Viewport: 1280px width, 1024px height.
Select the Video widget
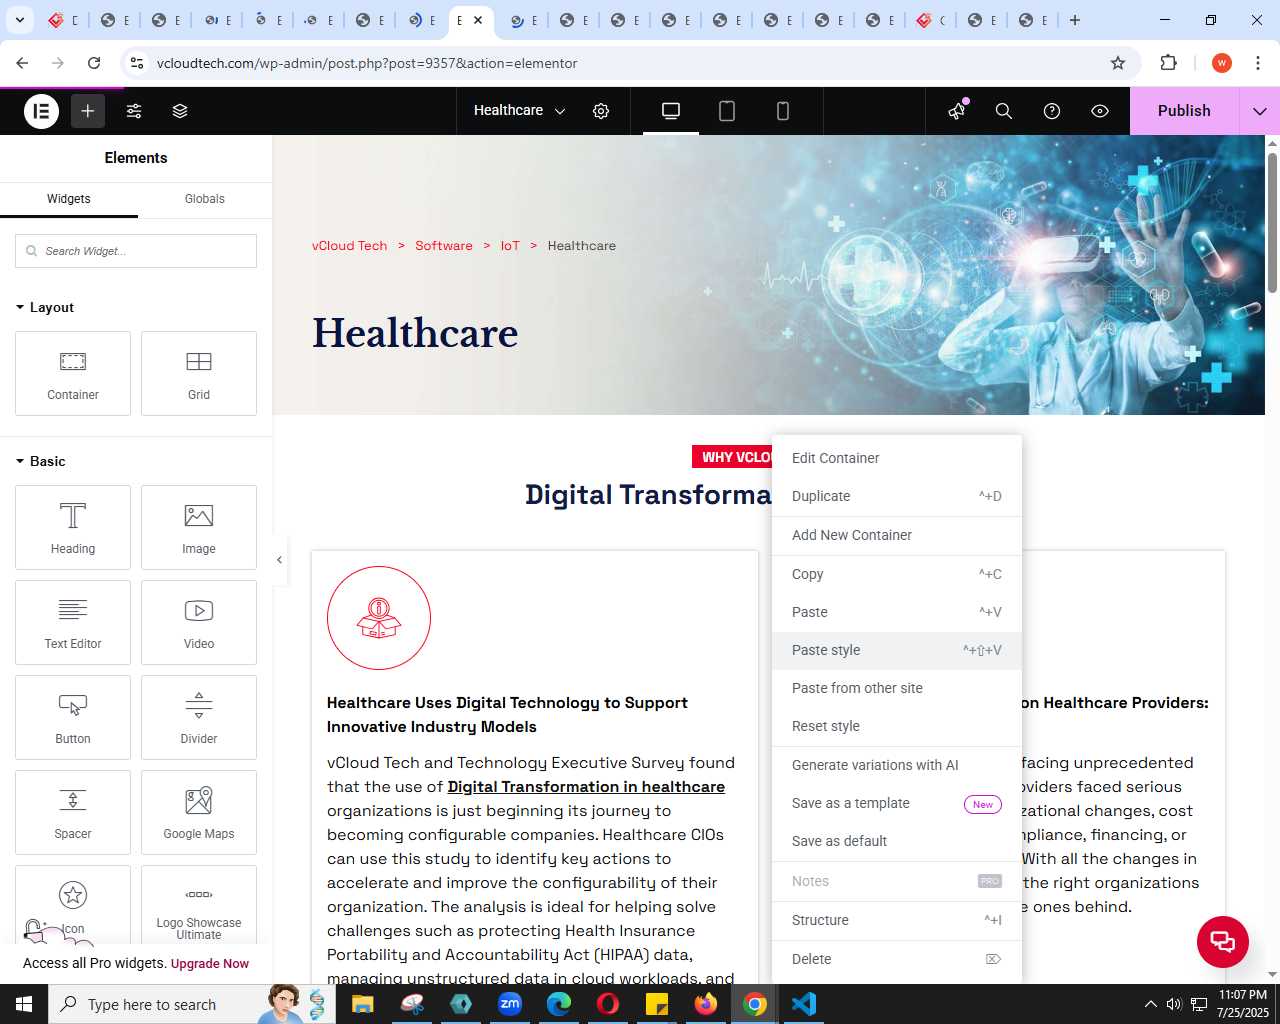(x=199, y=622)
